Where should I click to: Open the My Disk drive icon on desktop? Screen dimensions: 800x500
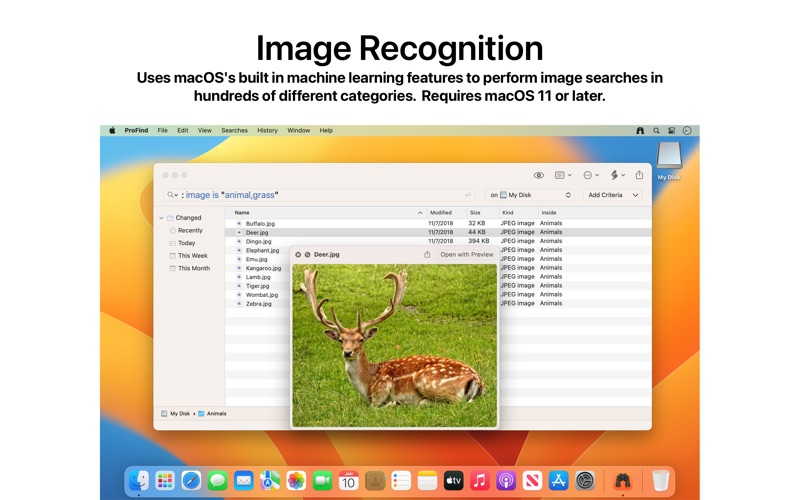pos(668,157)
